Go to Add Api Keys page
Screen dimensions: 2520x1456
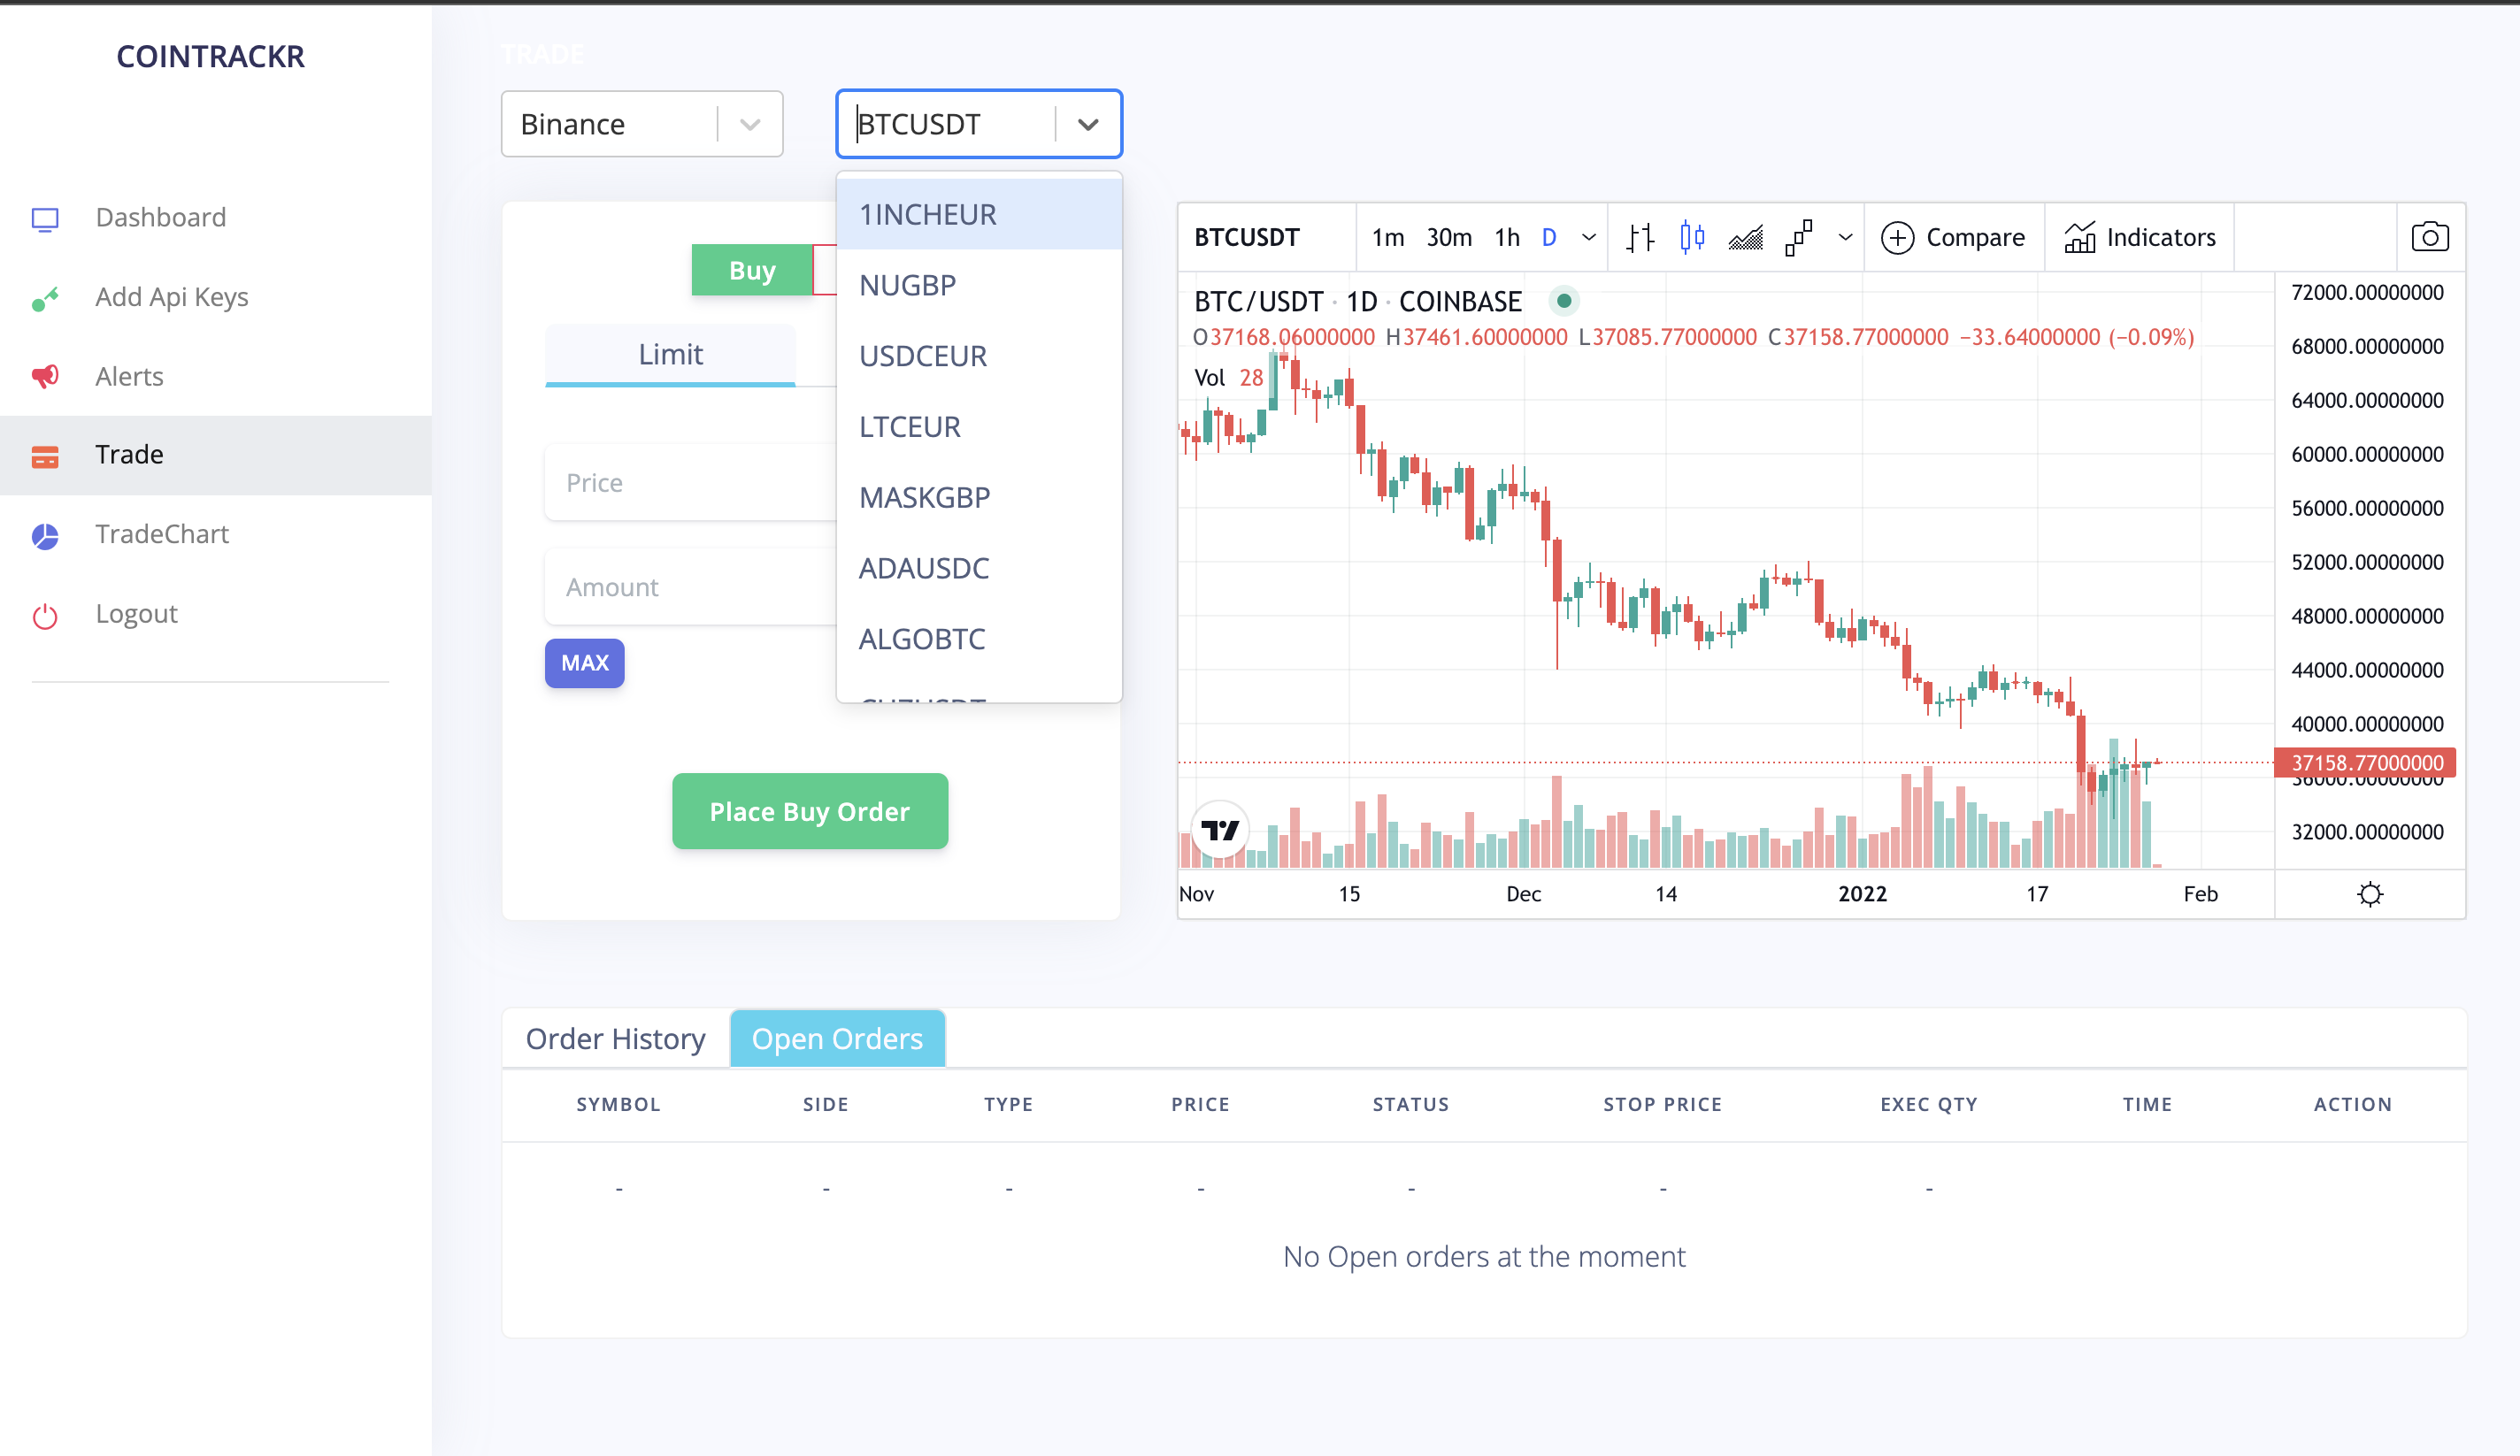coord(172,297)
